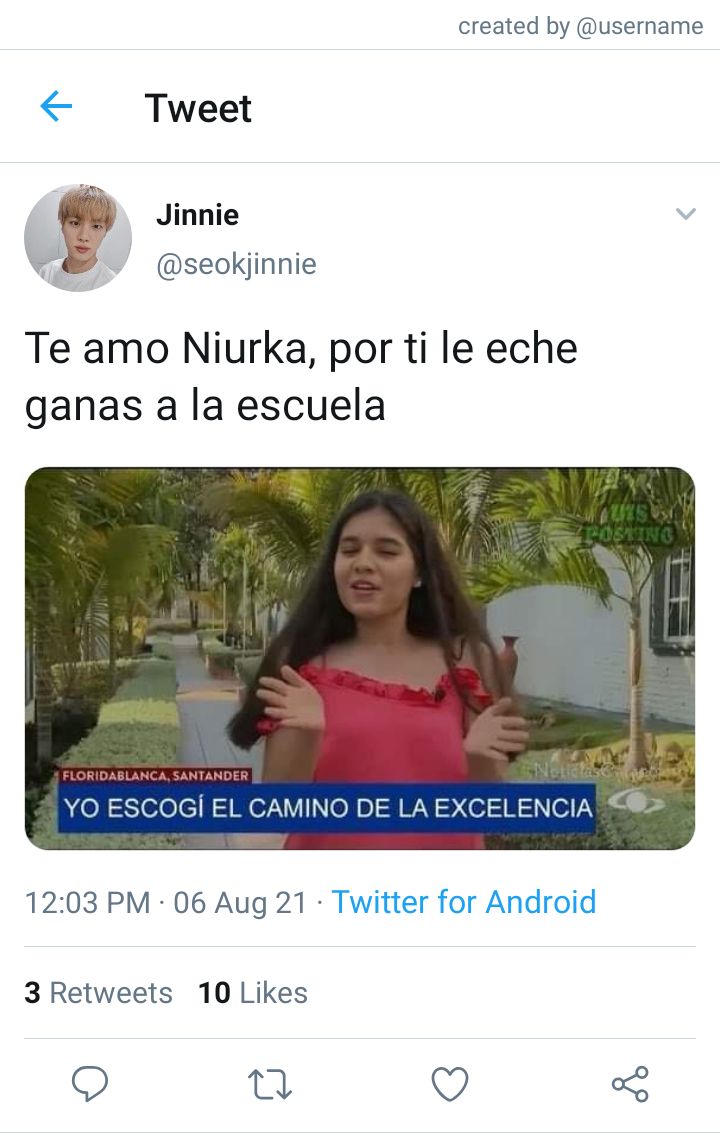Click the 06 Aug 21 date

point(240,903)
